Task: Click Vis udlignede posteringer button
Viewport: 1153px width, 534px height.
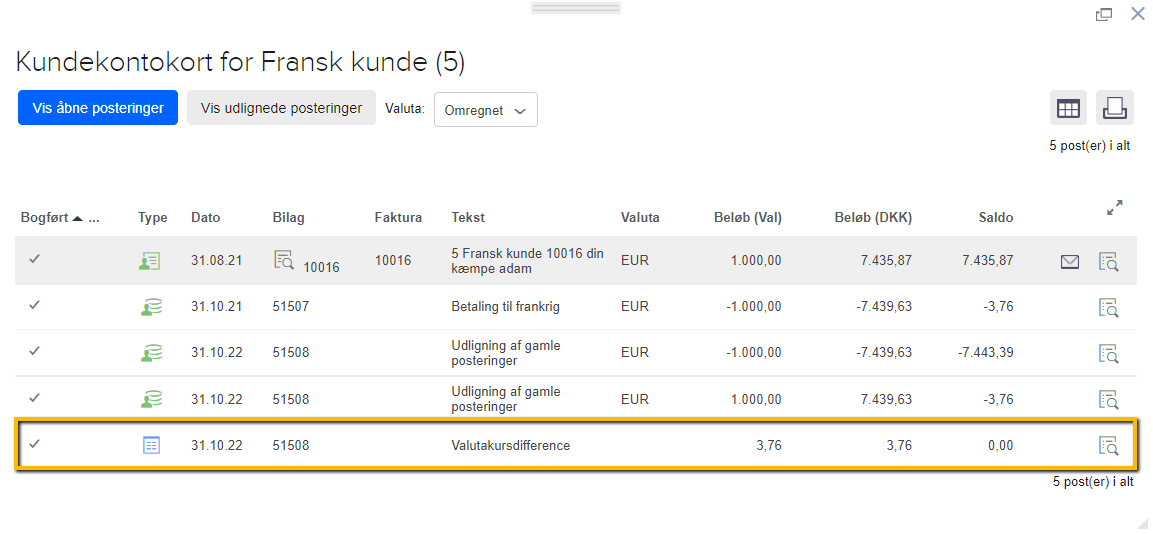Action: 281,108
